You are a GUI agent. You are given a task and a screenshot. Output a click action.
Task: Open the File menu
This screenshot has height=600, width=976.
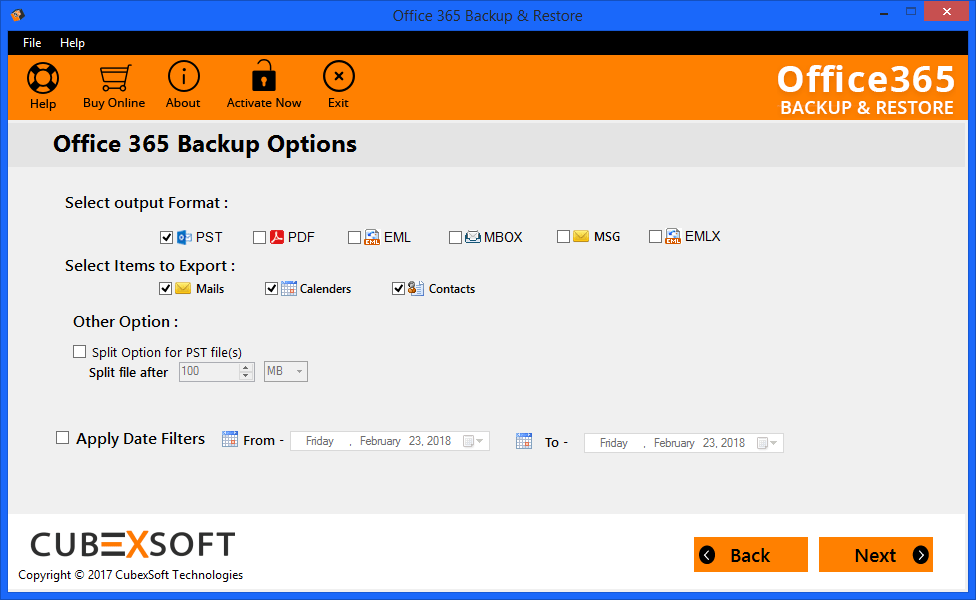click(x=31, y=42)
